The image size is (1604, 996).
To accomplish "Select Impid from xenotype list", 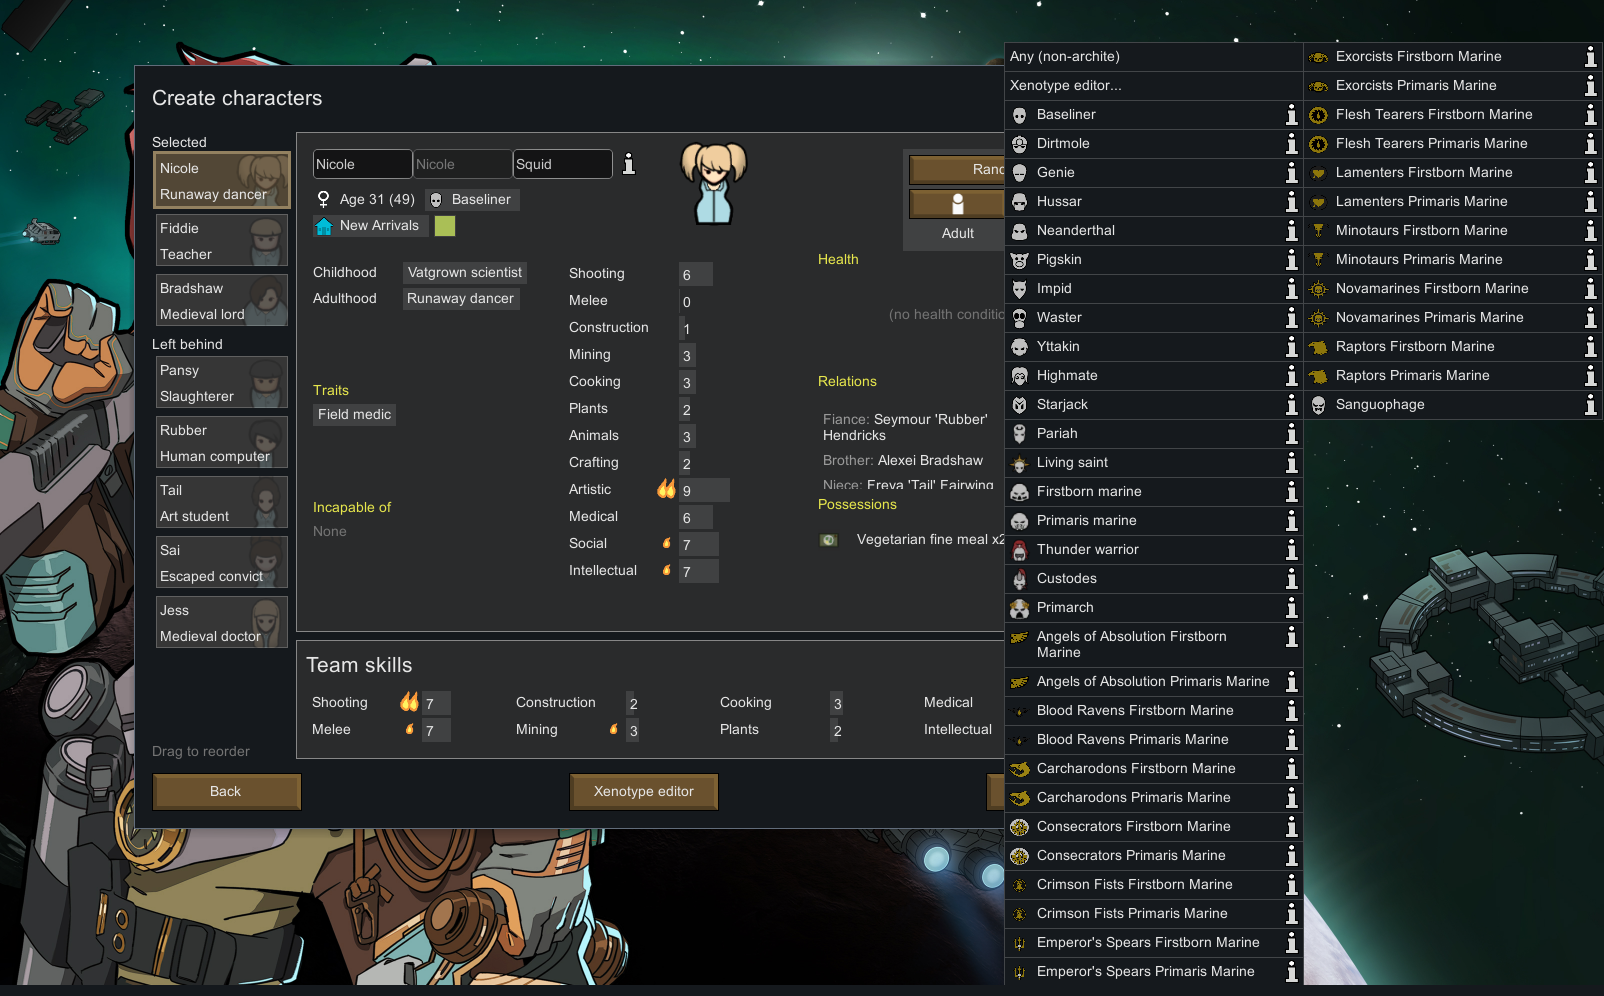I will coord(1153,289).
